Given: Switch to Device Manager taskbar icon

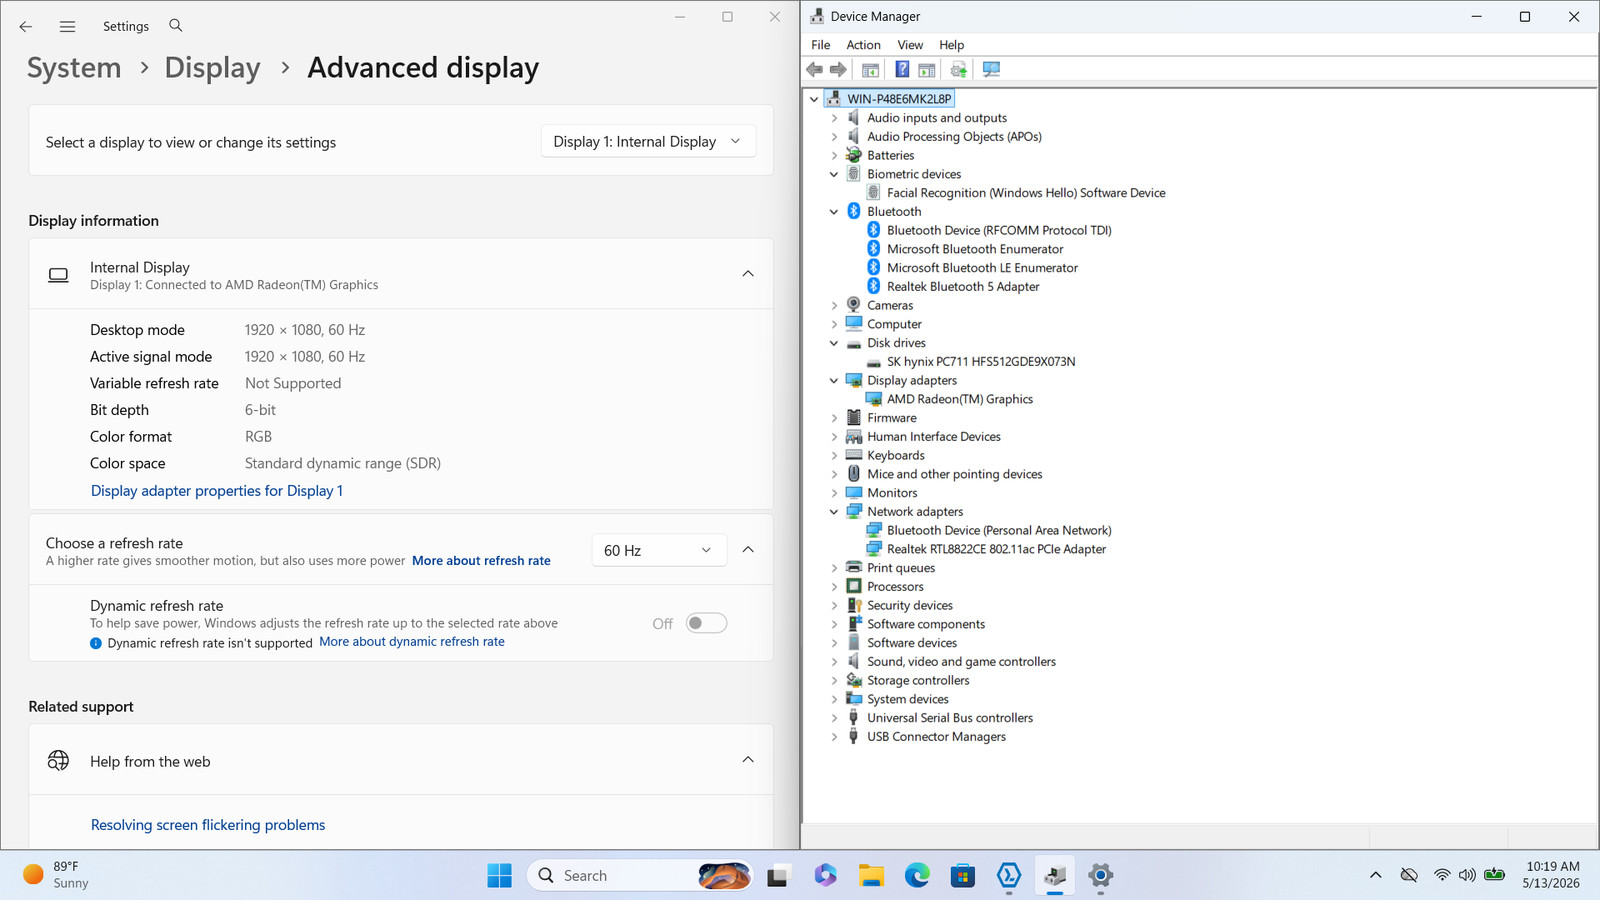Looking at the screenshot, I should point(1055,876).
